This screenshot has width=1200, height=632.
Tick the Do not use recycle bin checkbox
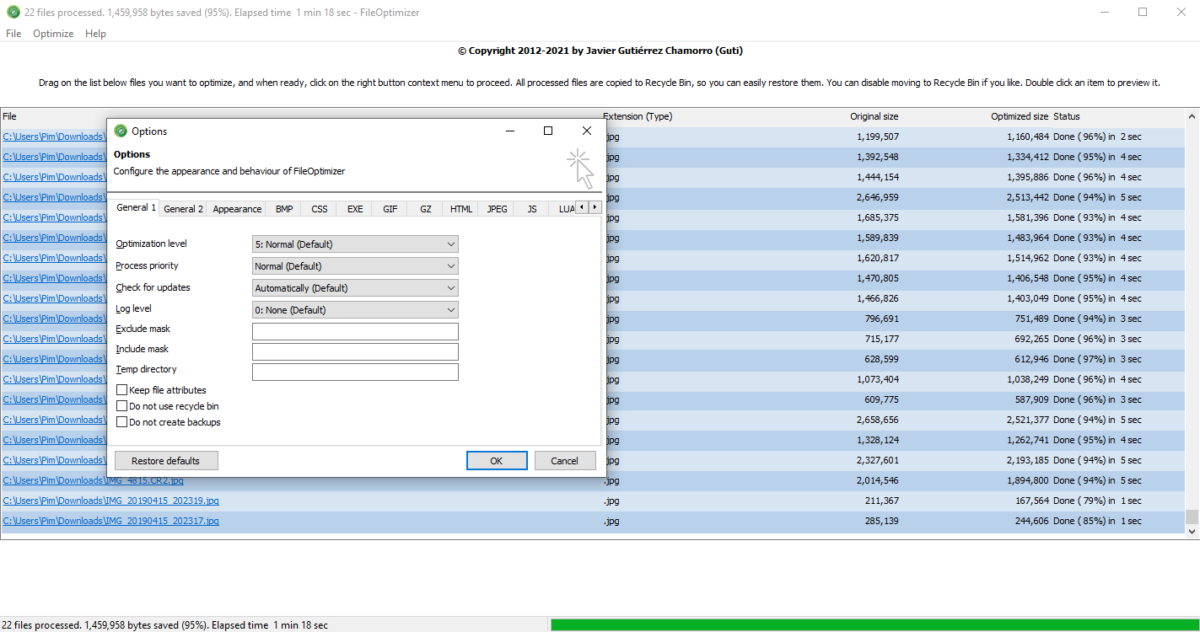(122, 406)
